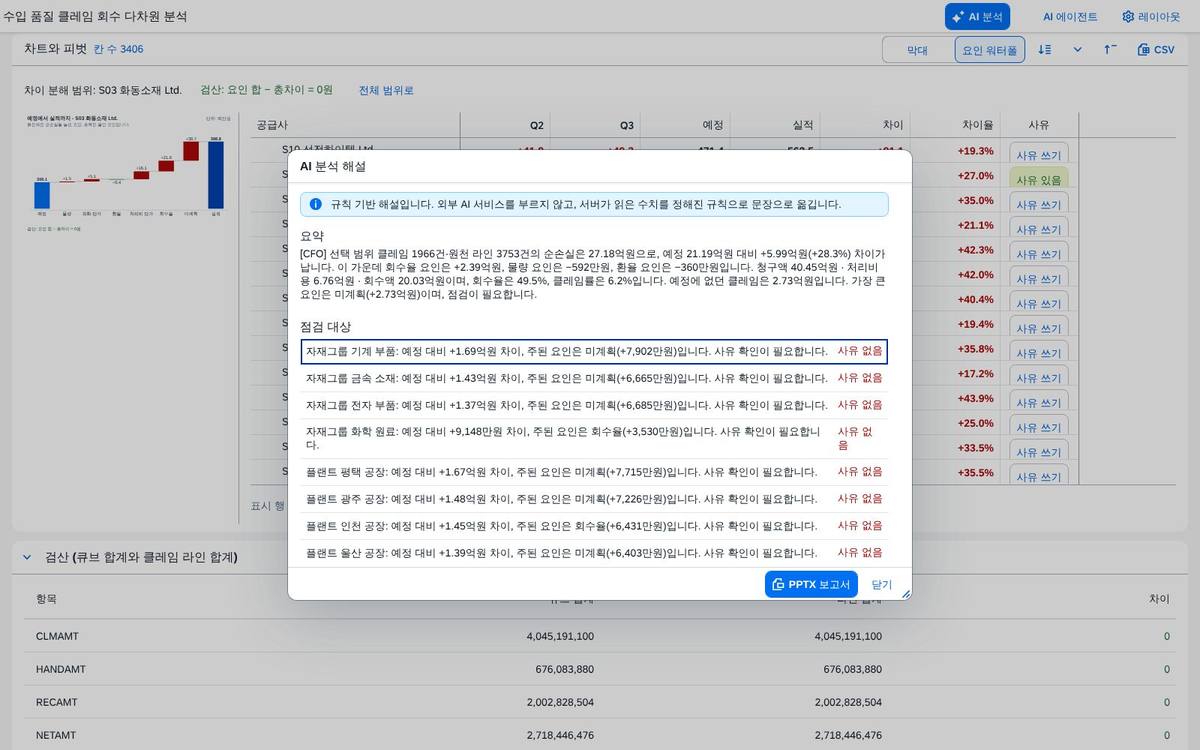Click 사유 쓰기 on the +19.4% row
Image resolution: width=1200 pixels, height=750 pixels.
[1039, 328]
